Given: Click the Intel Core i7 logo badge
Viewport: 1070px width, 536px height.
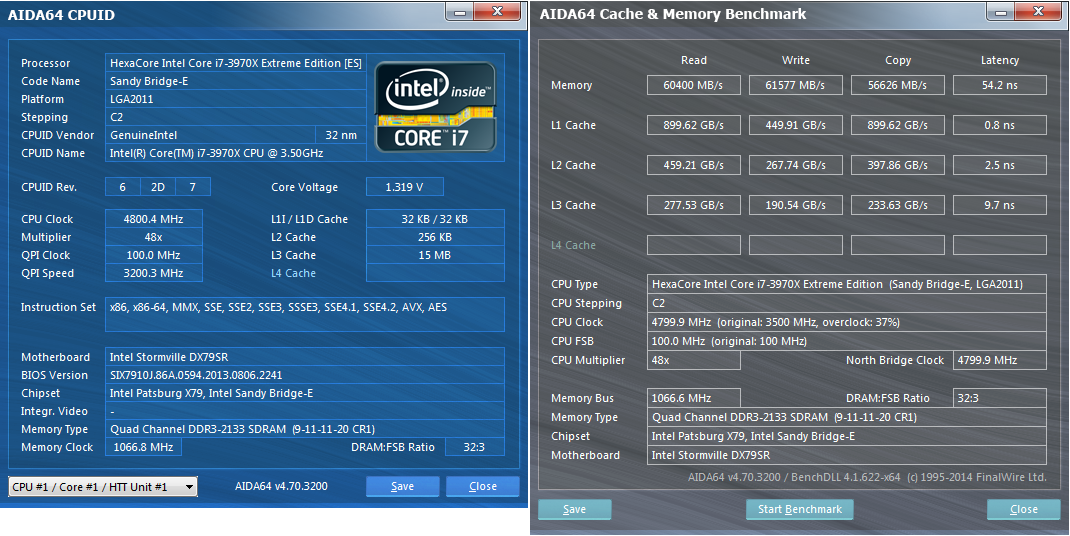Looking at the screenshot, I should pos(435,107).
